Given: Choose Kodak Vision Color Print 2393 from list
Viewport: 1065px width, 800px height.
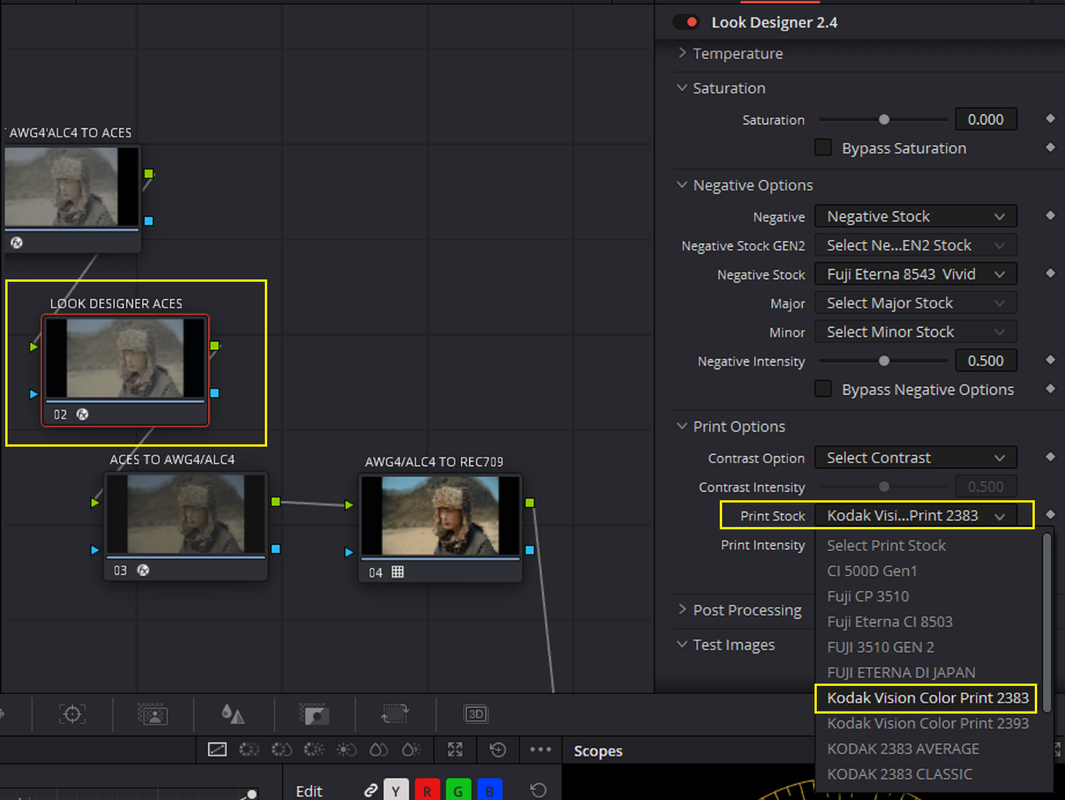Looking at the screenshot, I should (x=927, y=723).
